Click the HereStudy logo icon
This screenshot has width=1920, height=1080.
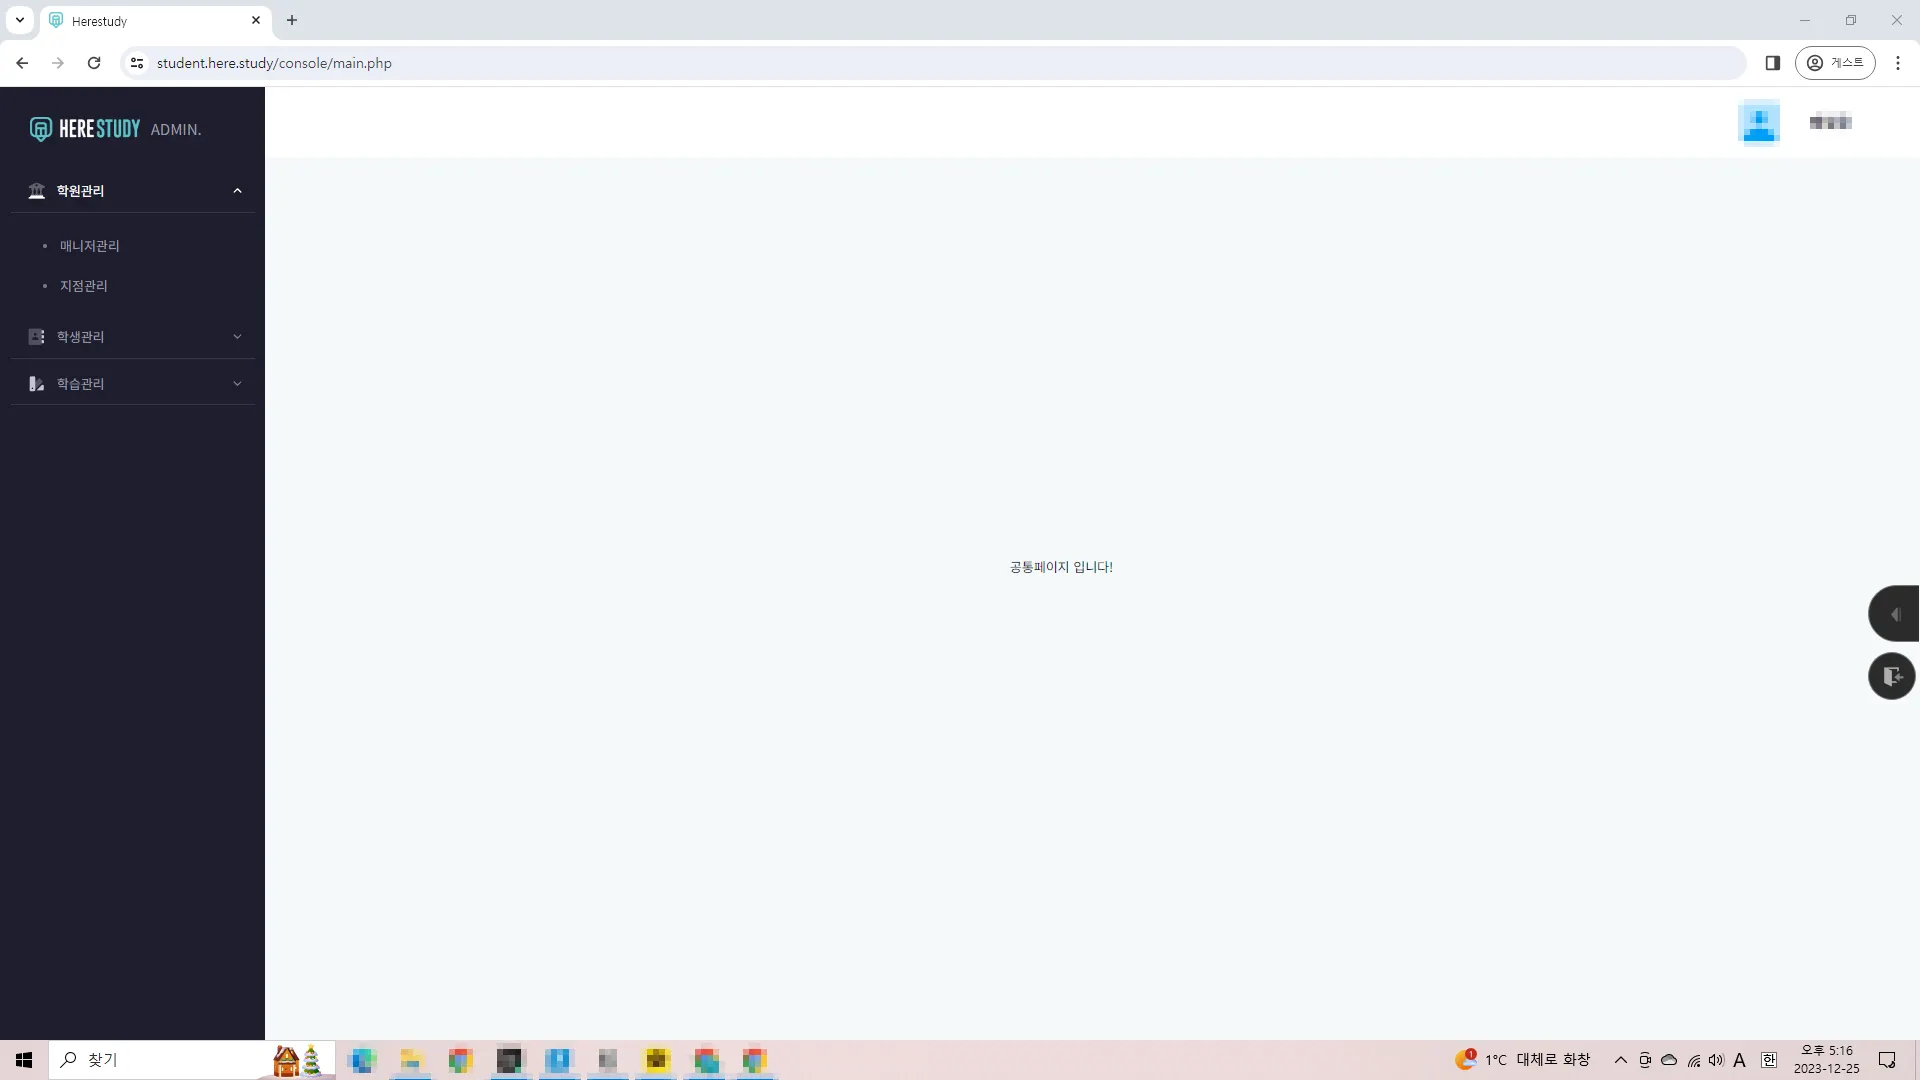tap(40, 129)
